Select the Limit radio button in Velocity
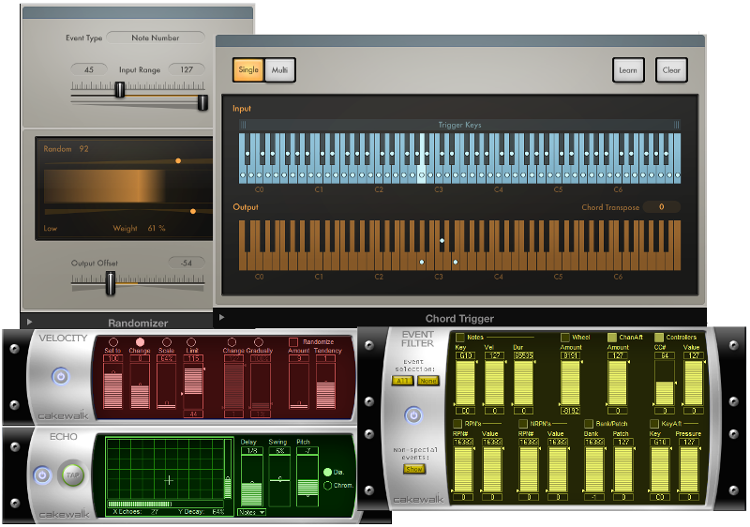Screen dimensions: 750x527 191,342
